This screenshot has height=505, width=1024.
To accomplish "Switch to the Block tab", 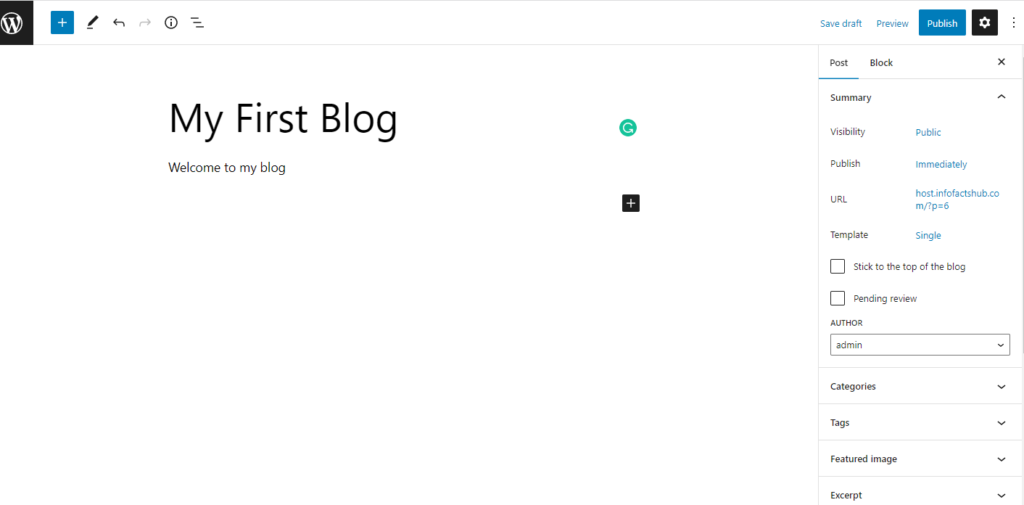I will pos(881,63).
